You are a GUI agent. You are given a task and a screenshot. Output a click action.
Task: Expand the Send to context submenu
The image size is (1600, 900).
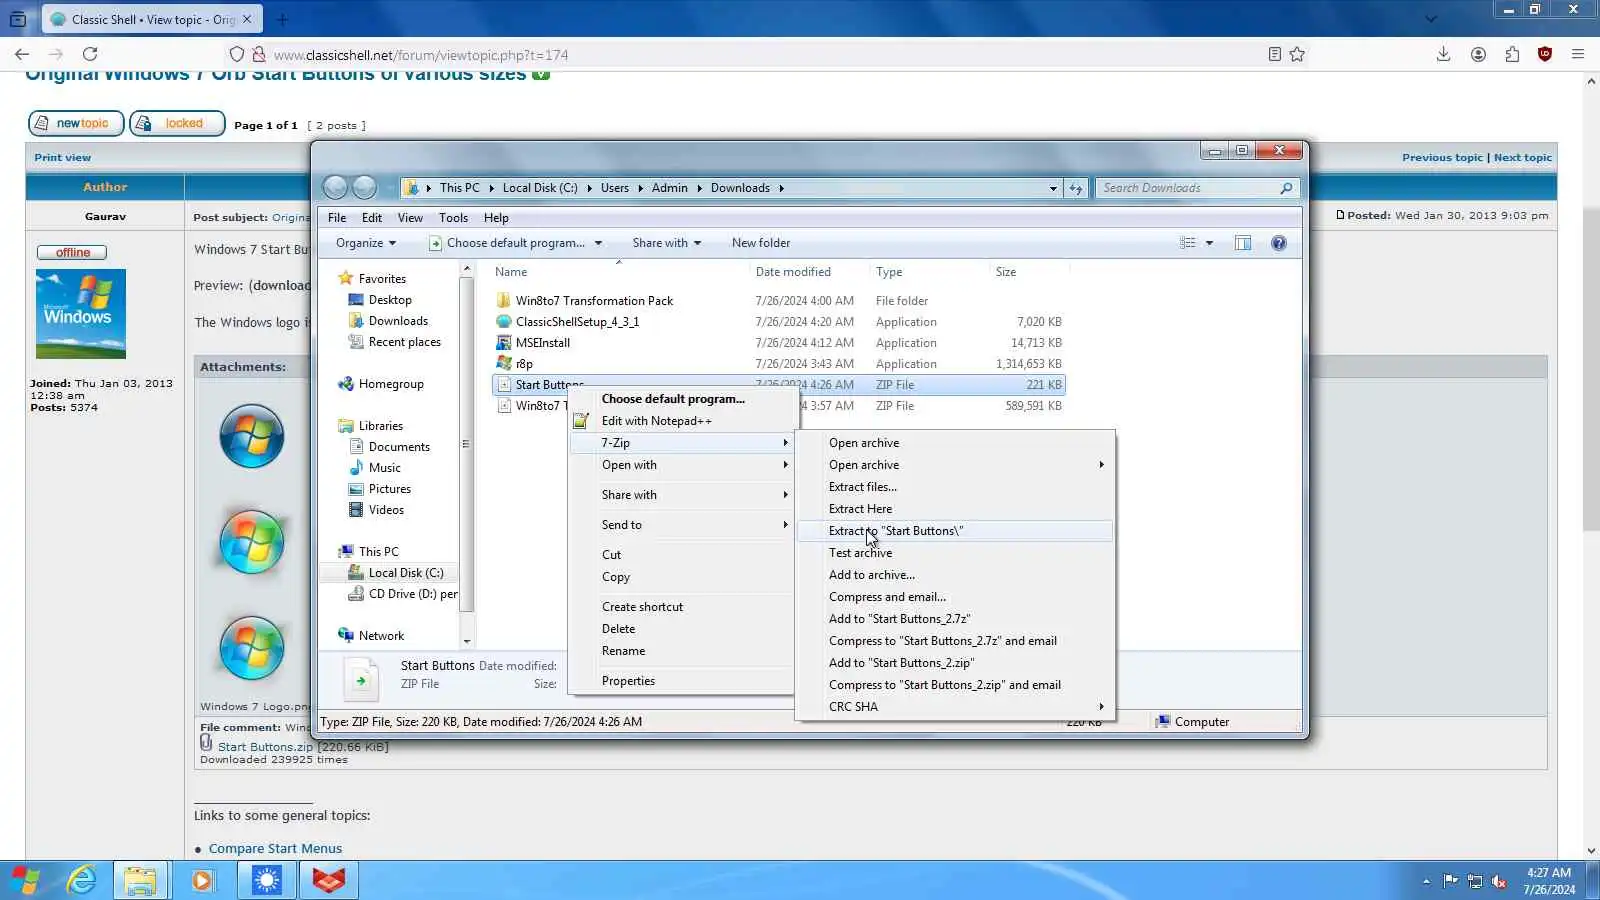pos(681,525)
